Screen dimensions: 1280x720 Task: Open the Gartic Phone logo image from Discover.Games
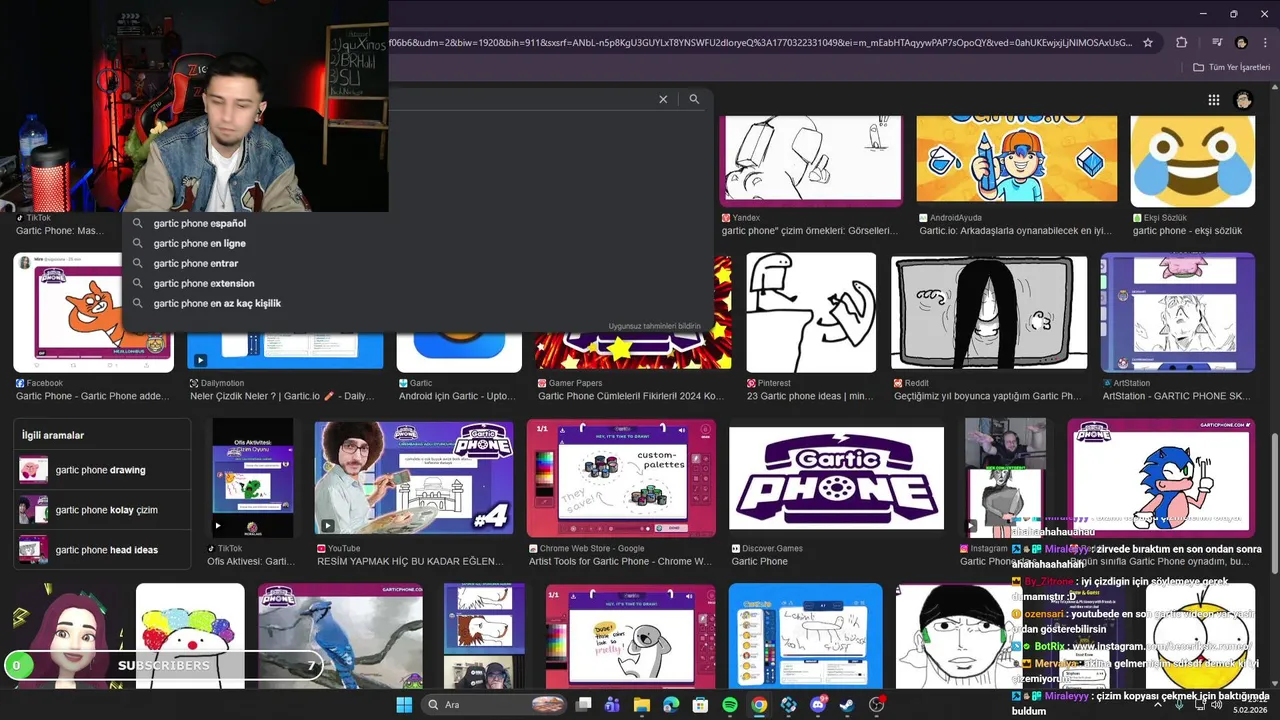836,478
